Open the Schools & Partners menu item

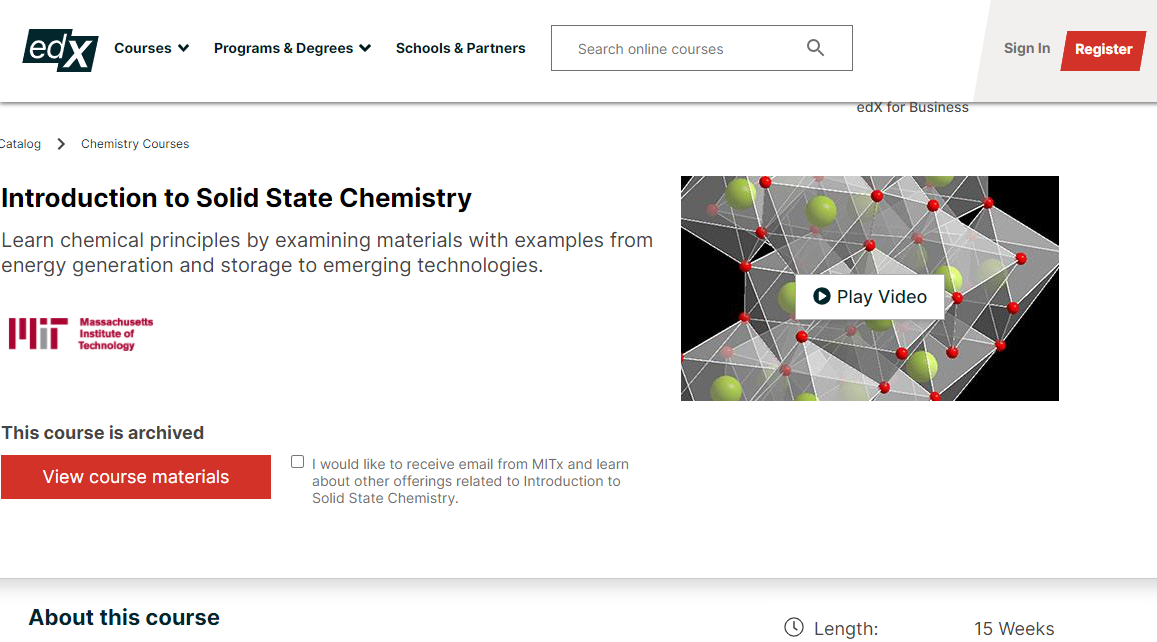(460, 48)
